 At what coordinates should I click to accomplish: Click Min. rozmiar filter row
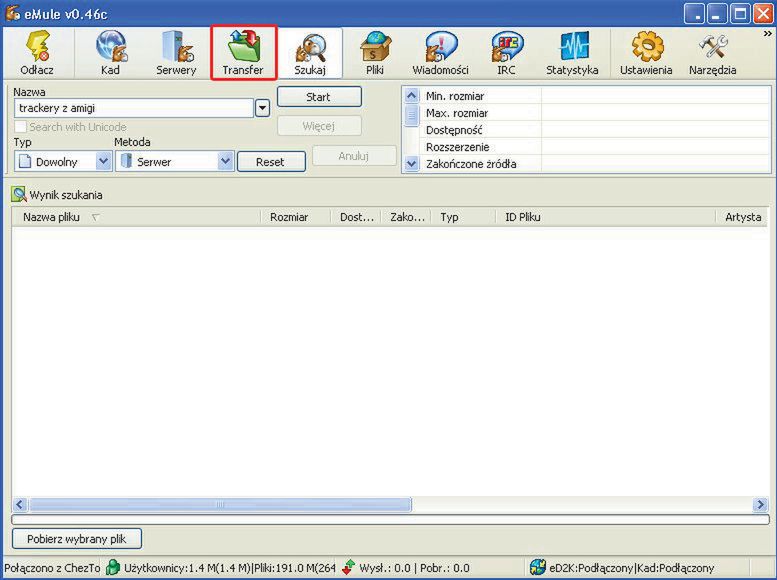tap(595, 96)
